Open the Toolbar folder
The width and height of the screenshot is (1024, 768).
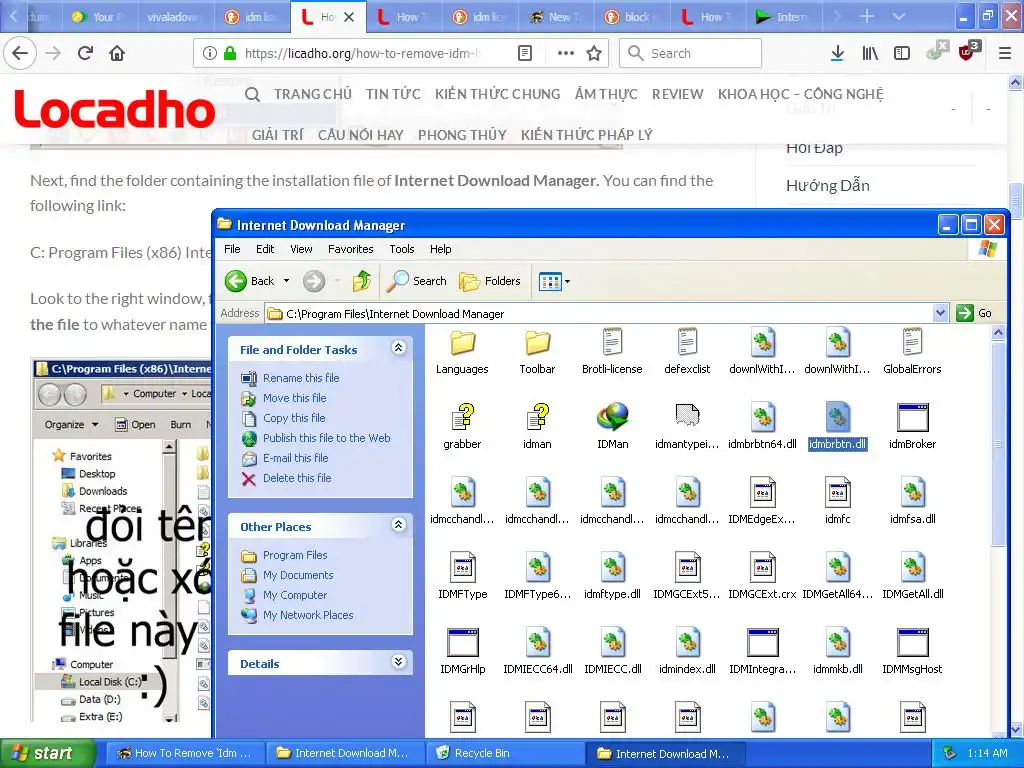[x=537, y=353]
